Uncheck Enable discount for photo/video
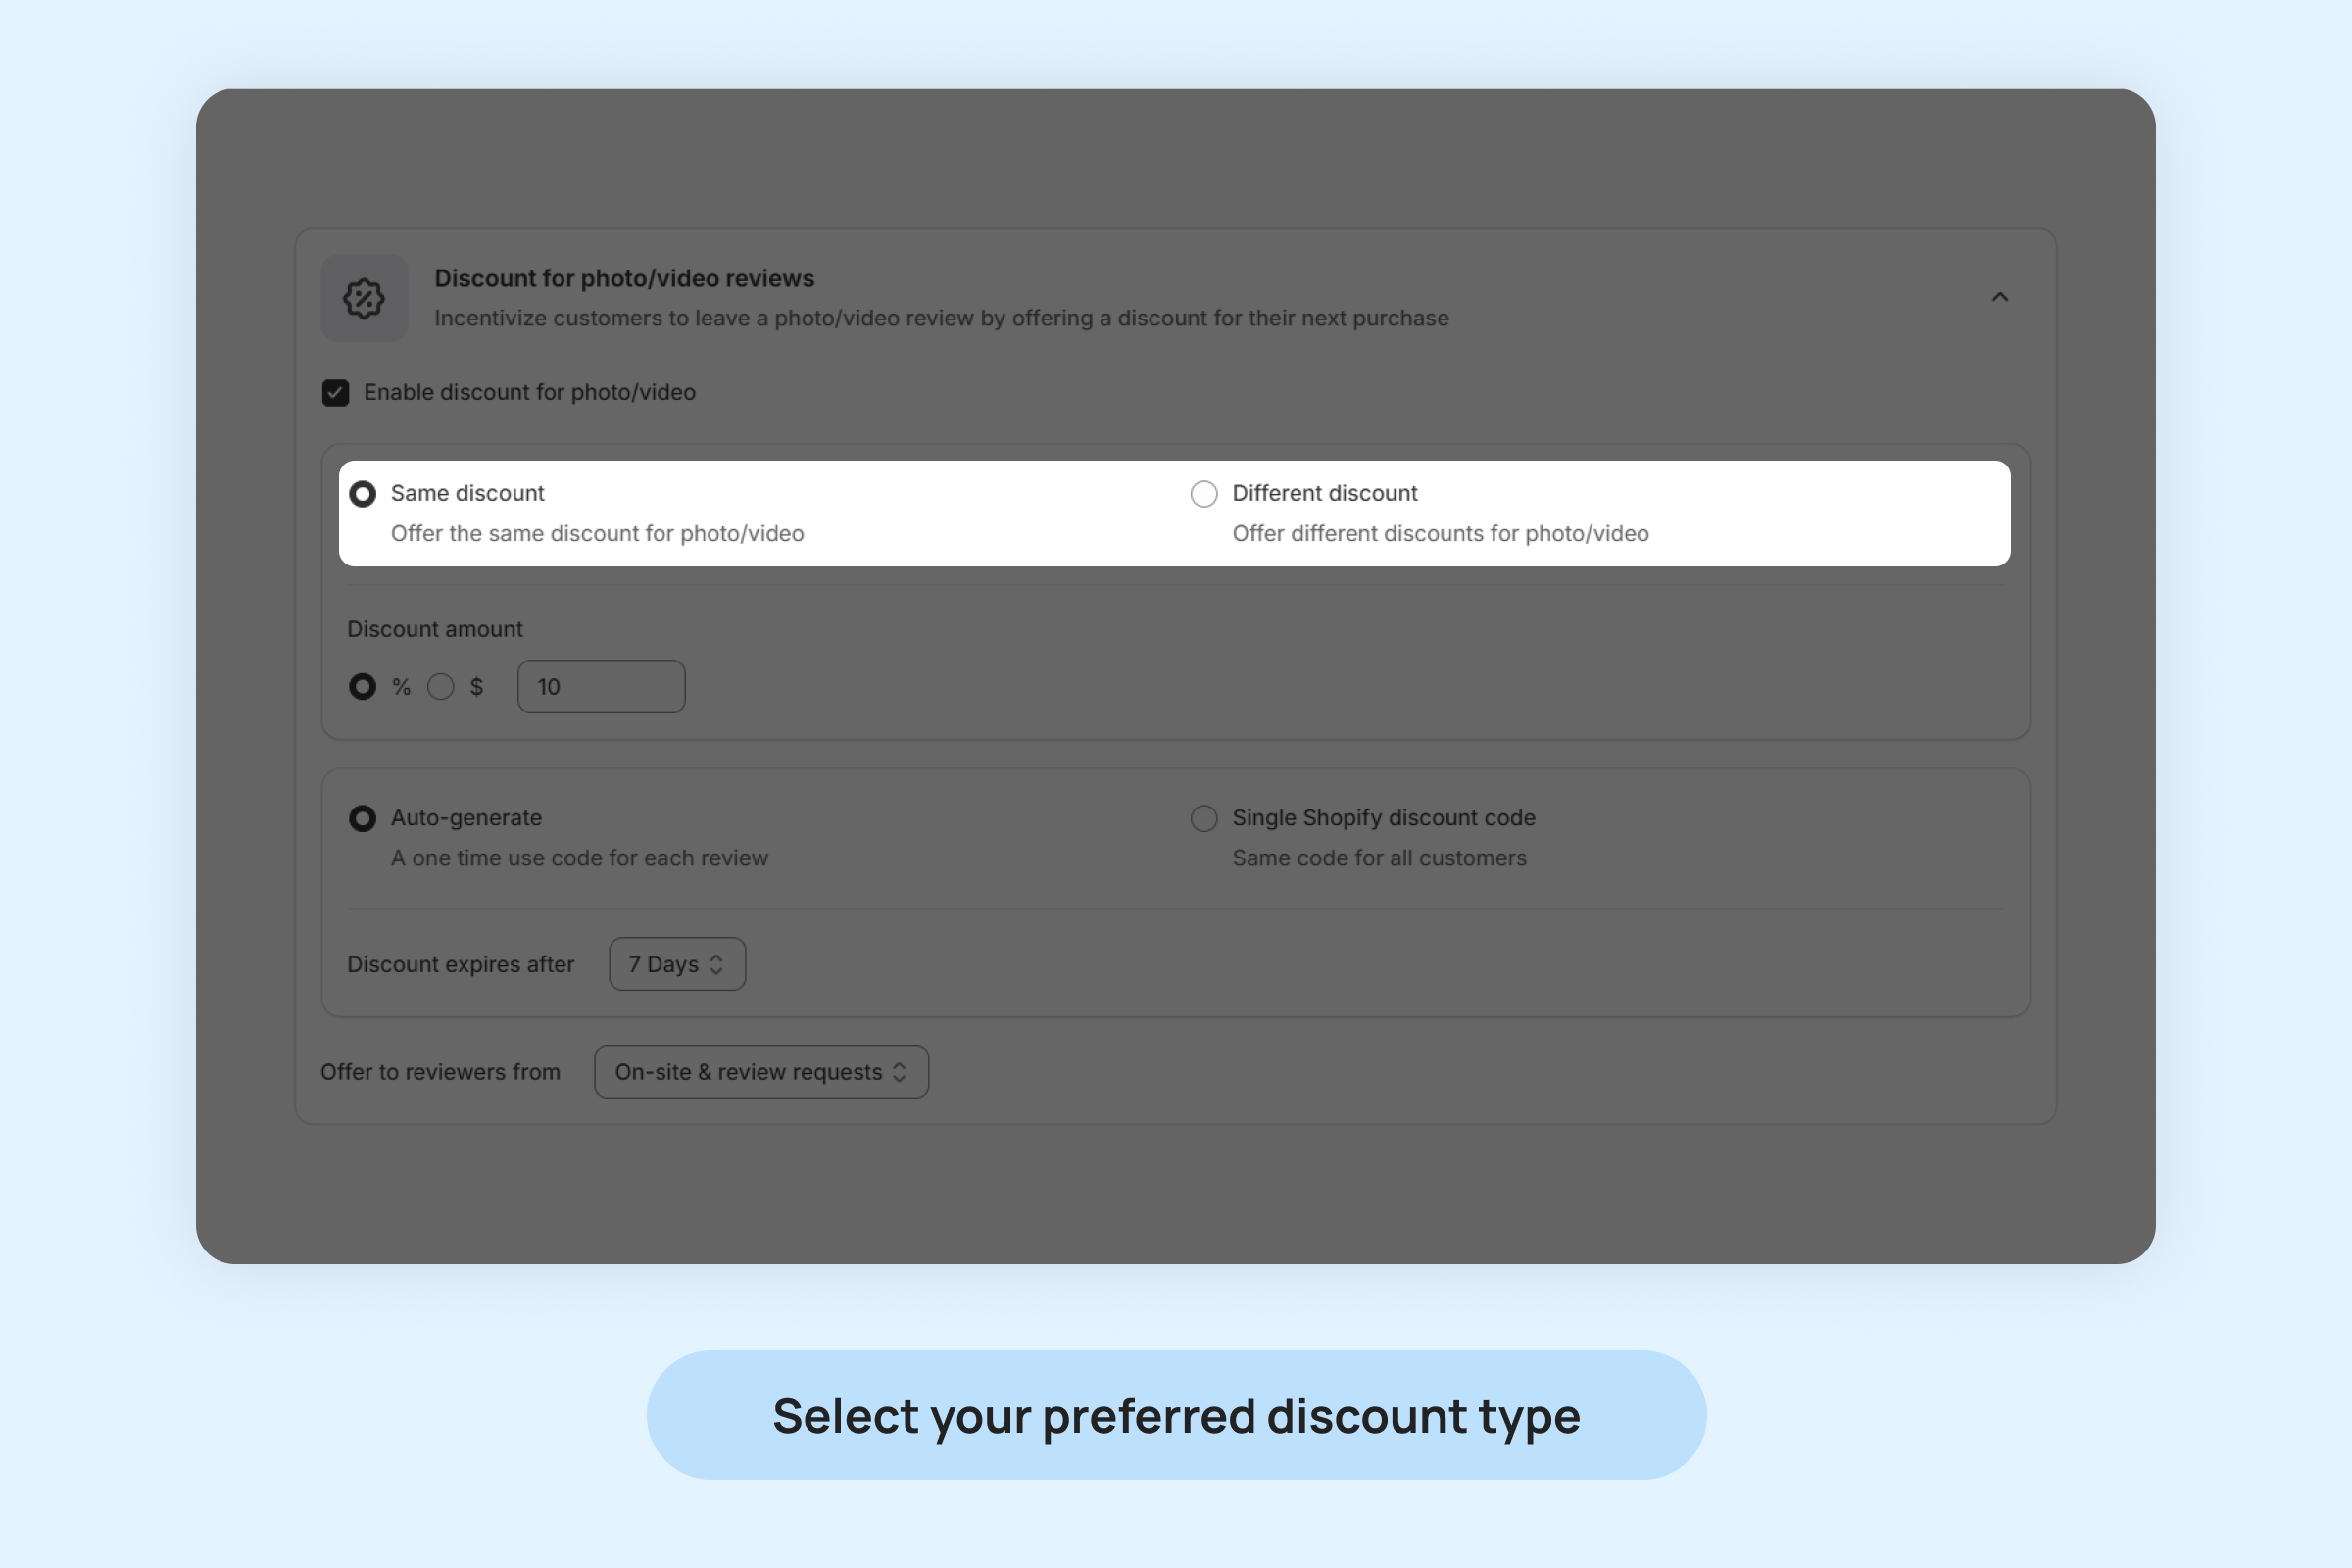Image resolution: width=2352 pixels, height=1568 pixels. coord(336,393)
